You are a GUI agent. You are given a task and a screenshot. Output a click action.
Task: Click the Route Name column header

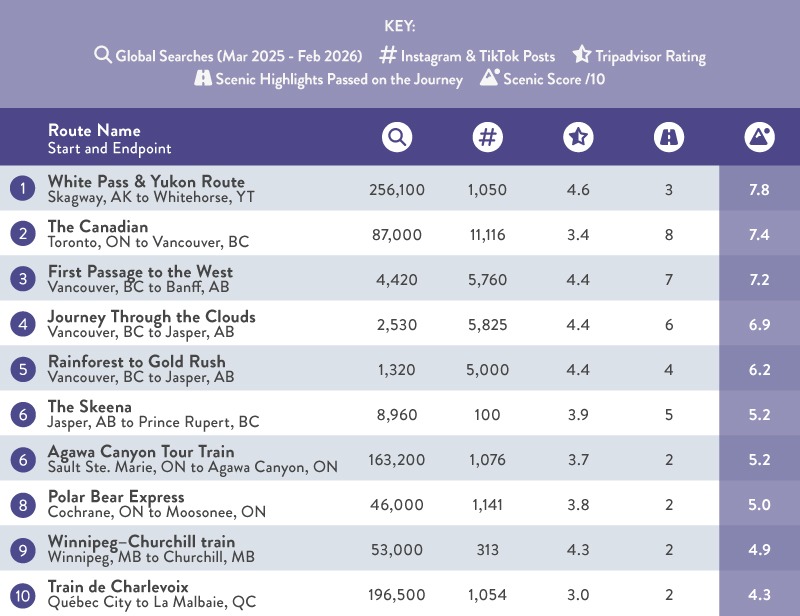tap(94, 131)
